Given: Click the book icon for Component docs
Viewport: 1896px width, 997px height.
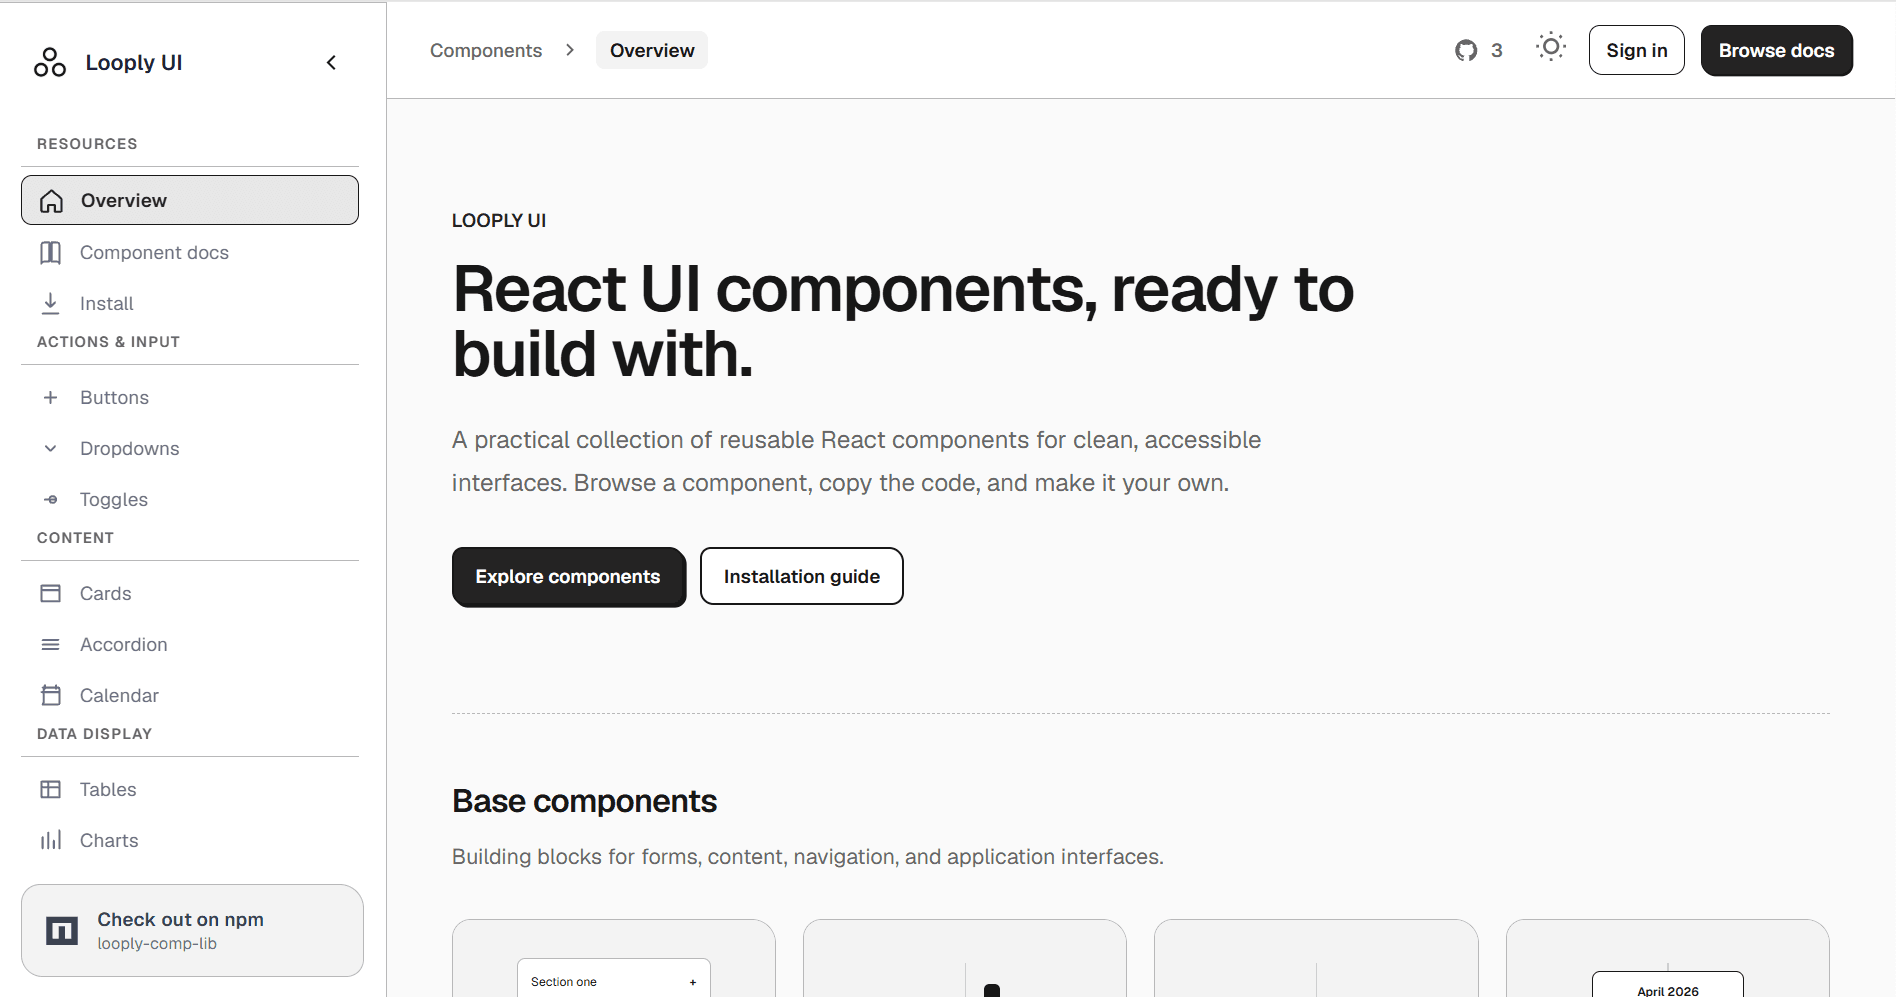Looking at the screenshot, I should [50, 253].
